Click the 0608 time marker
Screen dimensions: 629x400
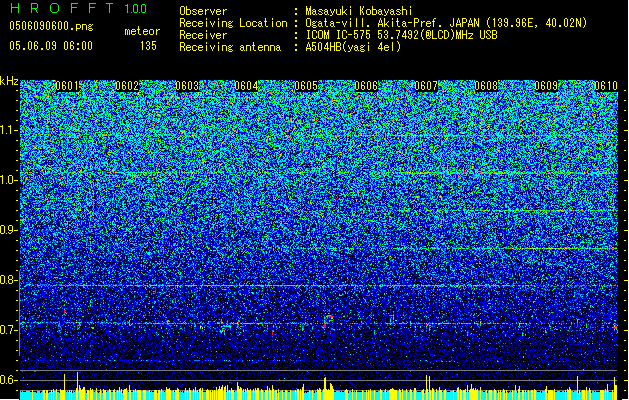pyautogui.click(x=486, y=86)
